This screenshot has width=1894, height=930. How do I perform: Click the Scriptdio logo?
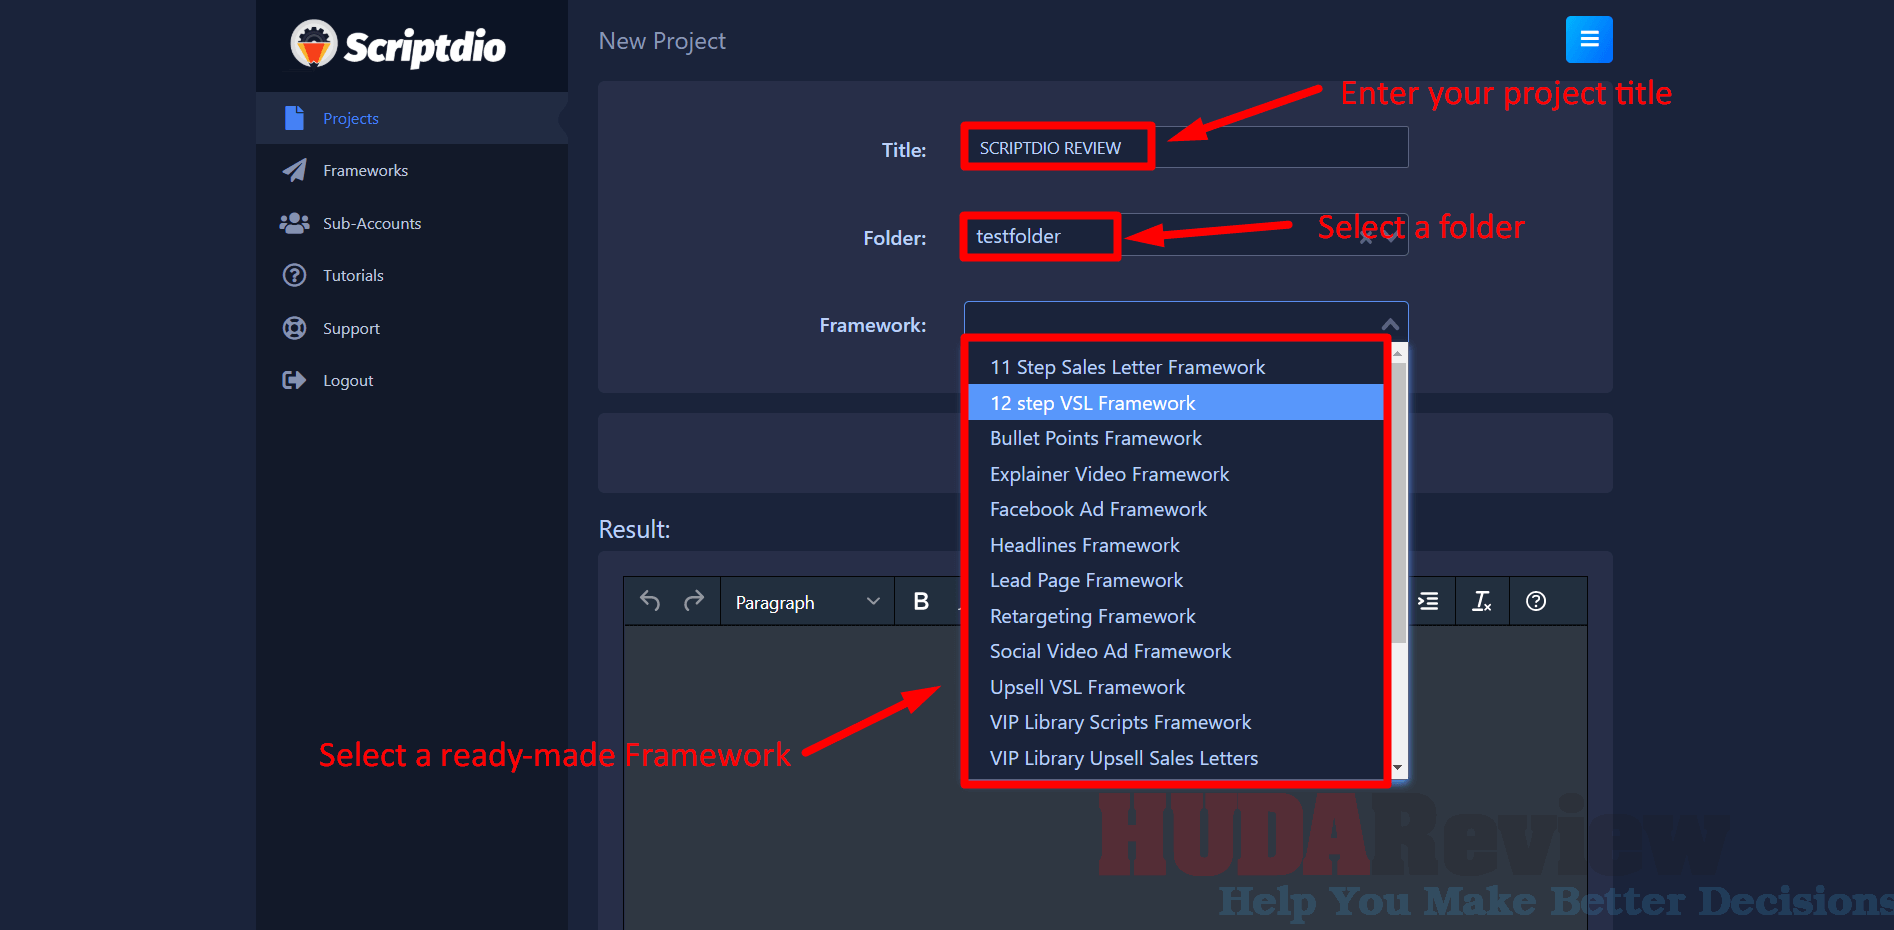(x=398, y=45)
